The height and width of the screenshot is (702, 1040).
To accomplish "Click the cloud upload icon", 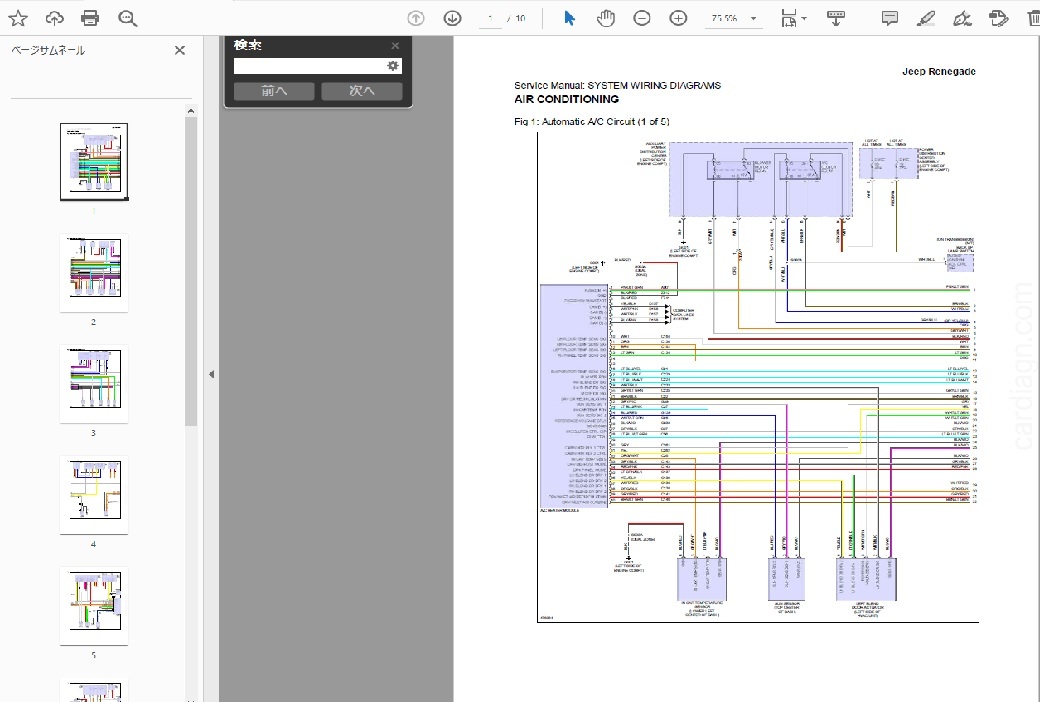I will 54,19.
